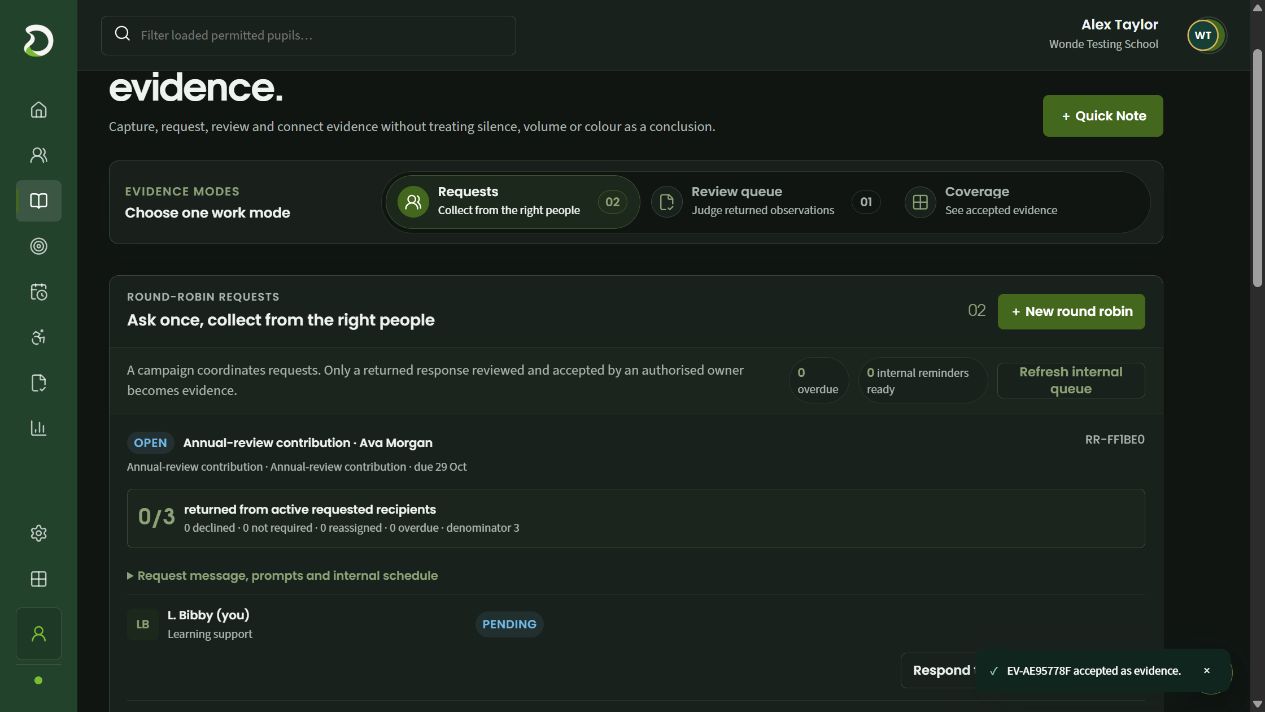Open the WT avatar account menu
The width and height of the screenshot is (1265, 712).
click(1204, 35)
